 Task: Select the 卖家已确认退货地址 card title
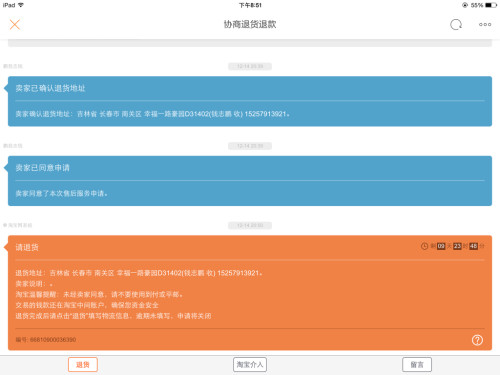click(x=50, y=88)
